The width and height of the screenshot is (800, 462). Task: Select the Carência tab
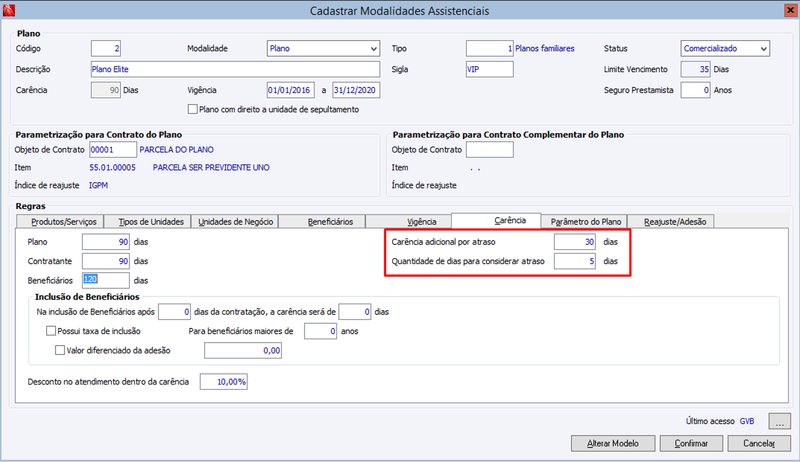coord(497,220)
